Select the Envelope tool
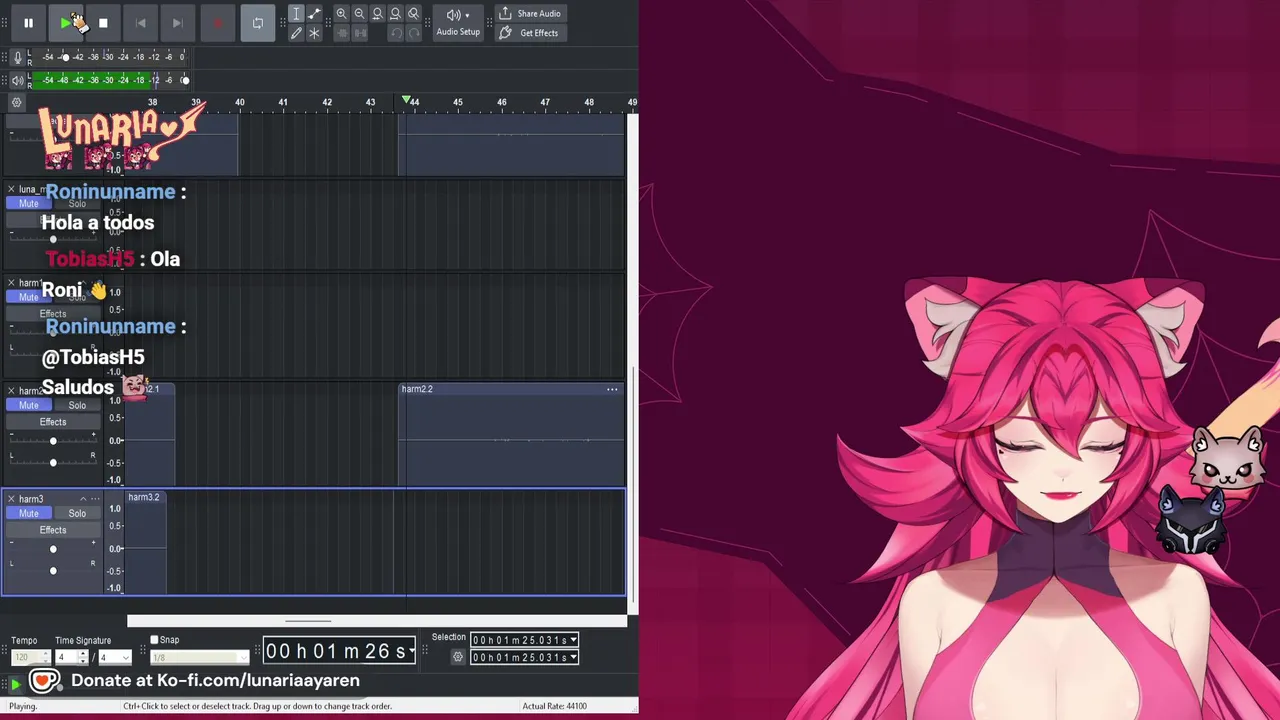The image size is (1280, 720). point(314,14)
